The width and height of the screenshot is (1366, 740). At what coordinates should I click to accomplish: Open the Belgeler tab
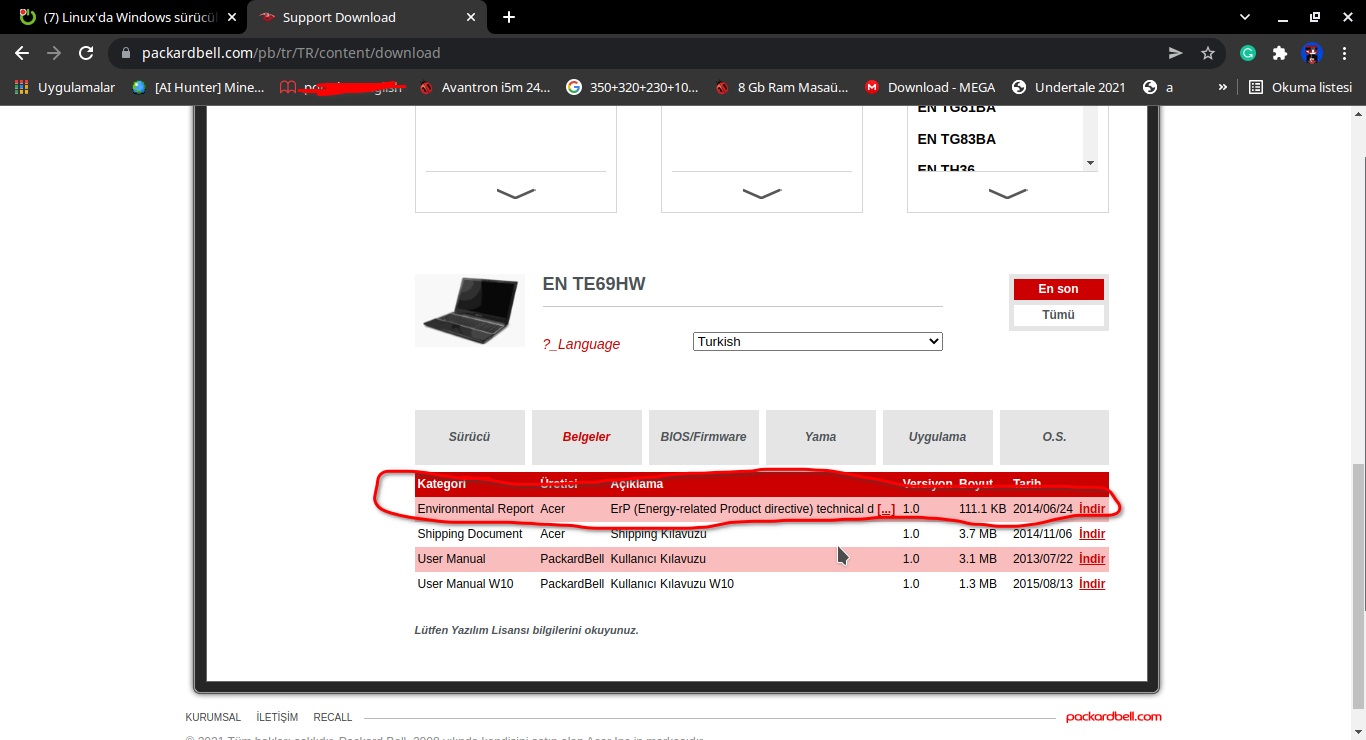coord(586,437)
